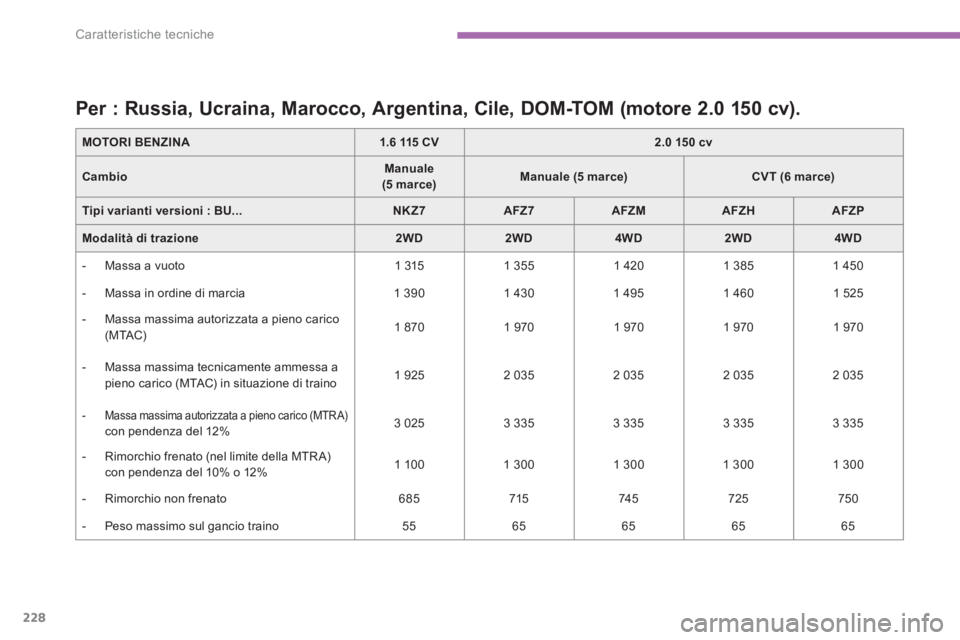Click the page heading starting with Per : Russia
960x640 pixels.
(437, 107)
